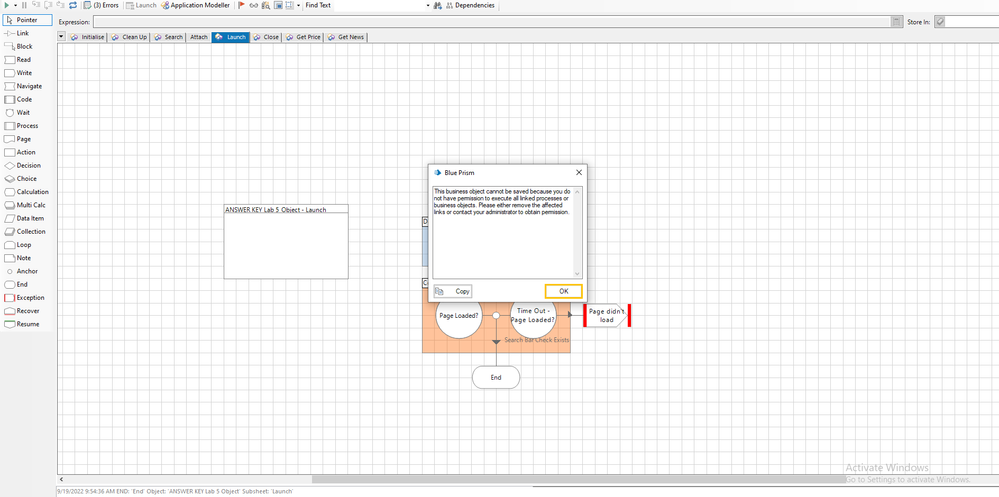Open the page tabs list dropdown arrow
999x497 pixels.
62,37
